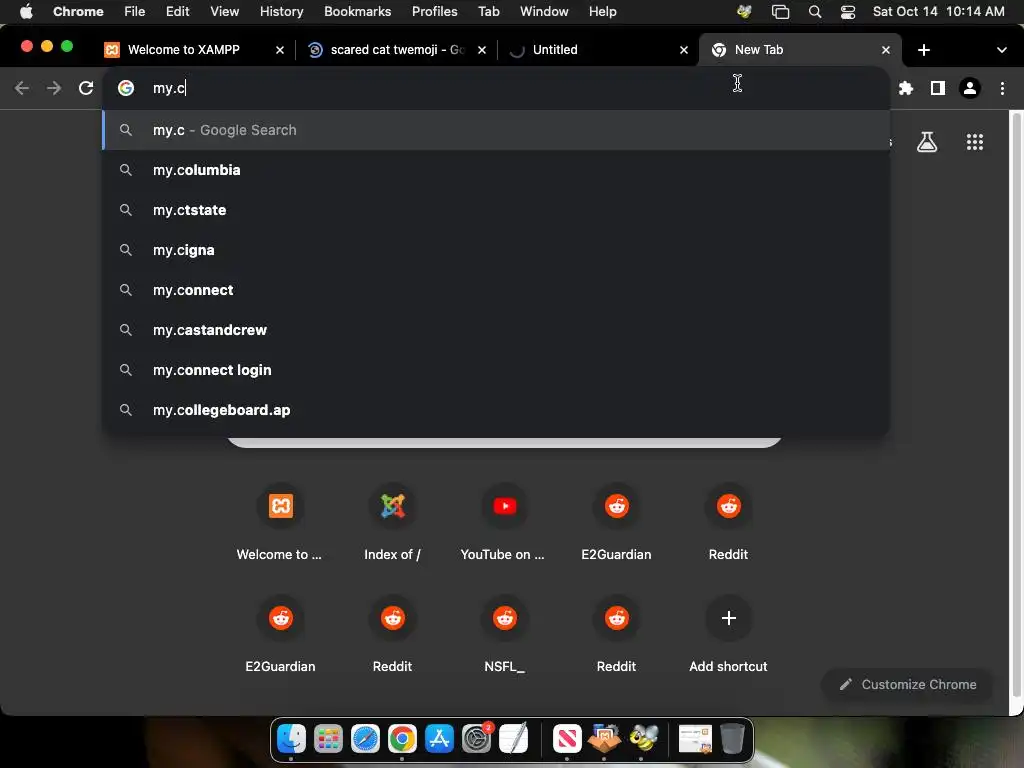
Task: Select the New Tab tab
Action: tap(800, 50)
